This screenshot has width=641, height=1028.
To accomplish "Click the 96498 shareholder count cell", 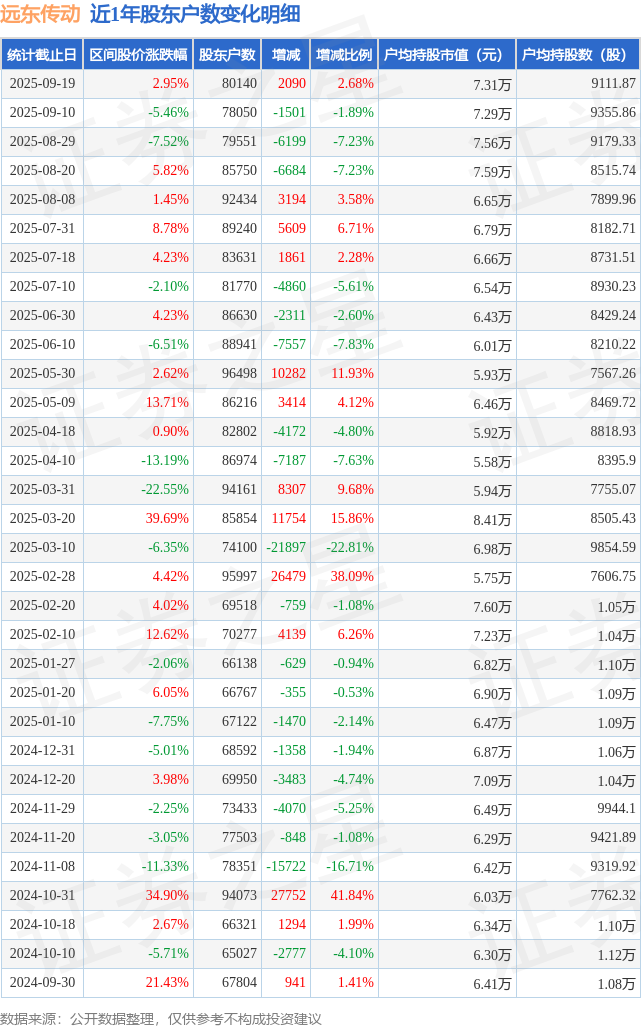I will pos(238,374).
